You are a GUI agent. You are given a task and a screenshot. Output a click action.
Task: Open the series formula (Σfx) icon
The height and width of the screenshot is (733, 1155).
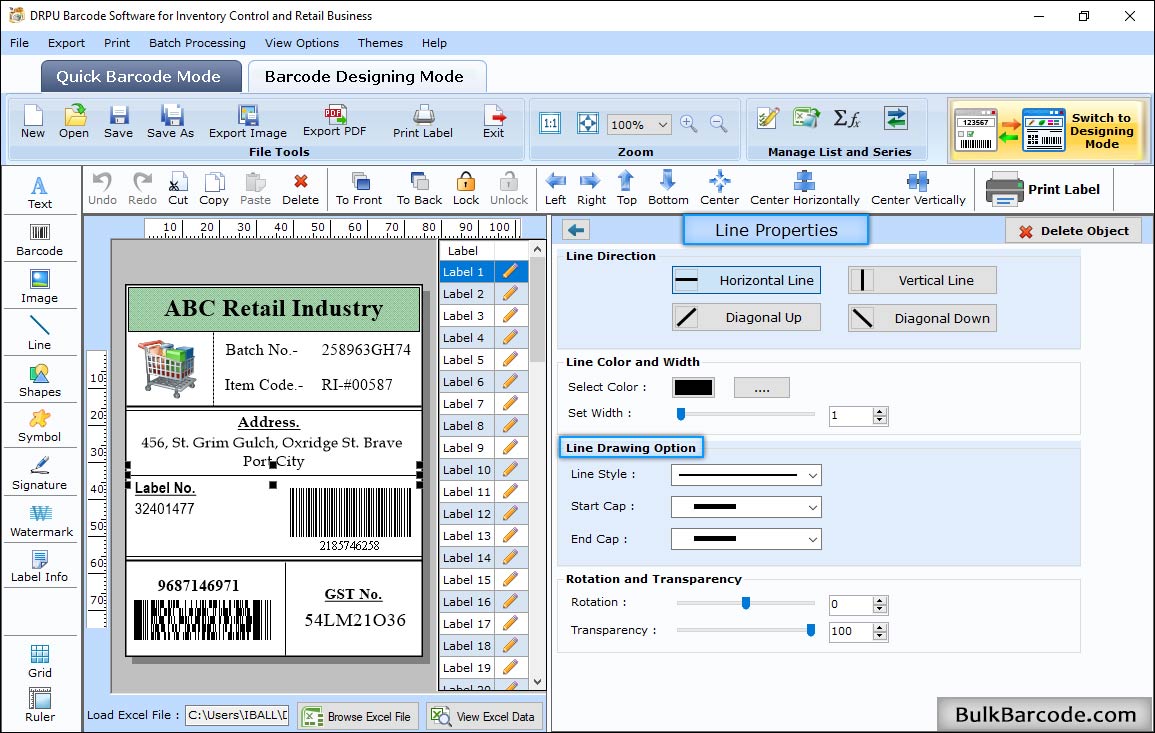tap(847, 118)
